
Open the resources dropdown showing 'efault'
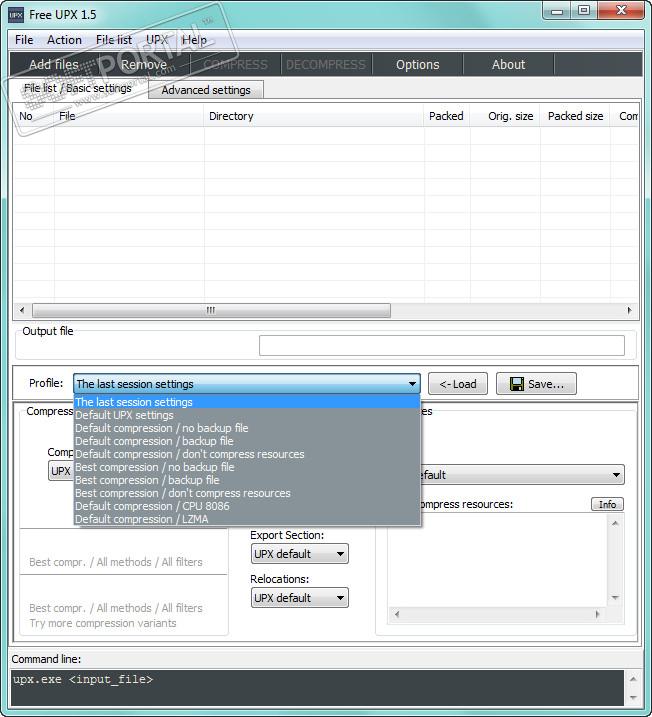[x=522, y=475]
